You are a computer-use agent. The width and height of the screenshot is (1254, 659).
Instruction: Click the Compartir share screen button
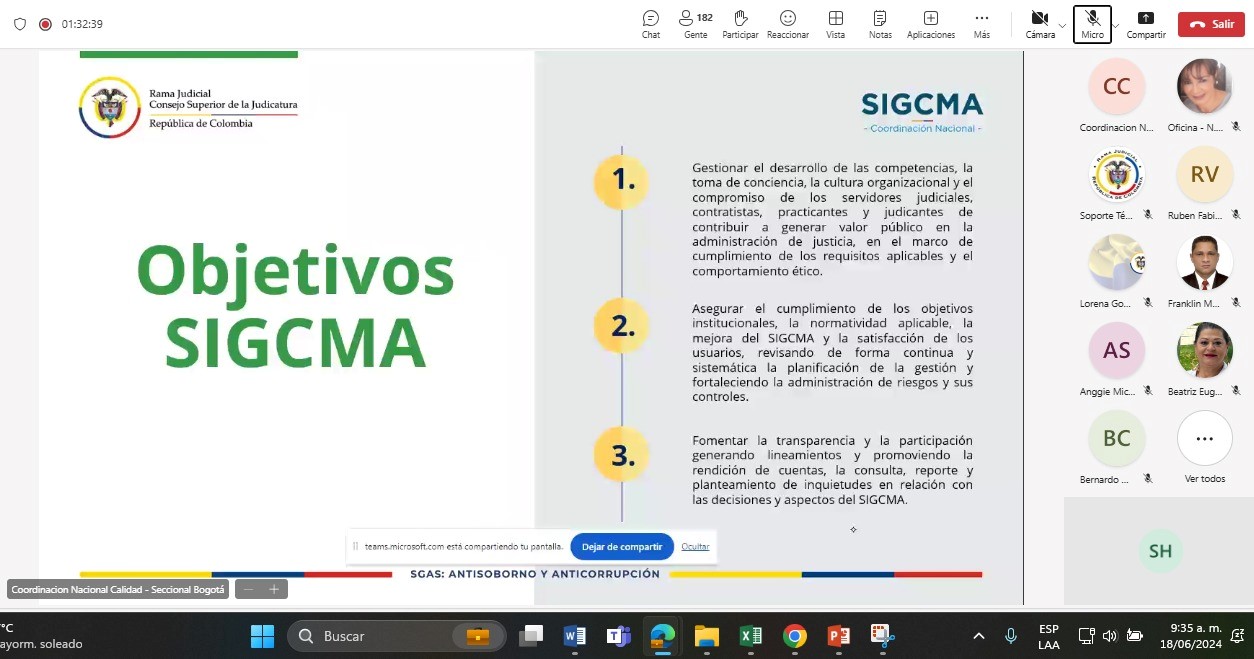(1146, 25)
